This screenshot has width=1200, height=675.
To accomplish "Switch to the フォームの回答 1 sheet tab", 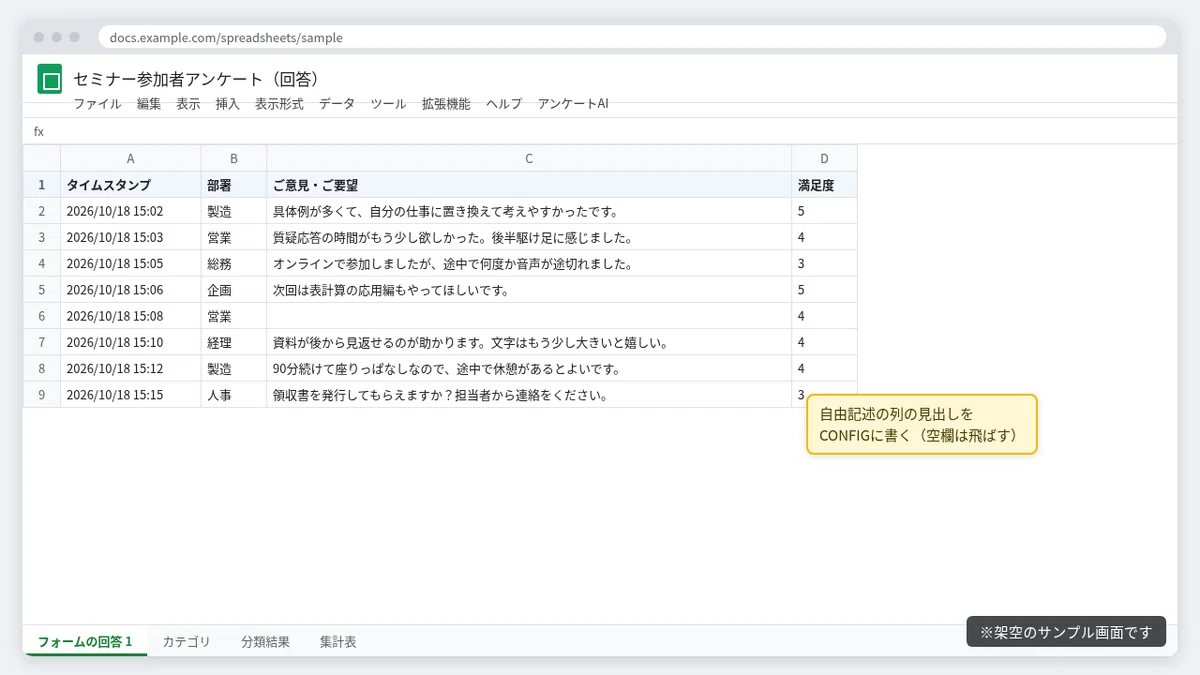I will 85,641.
